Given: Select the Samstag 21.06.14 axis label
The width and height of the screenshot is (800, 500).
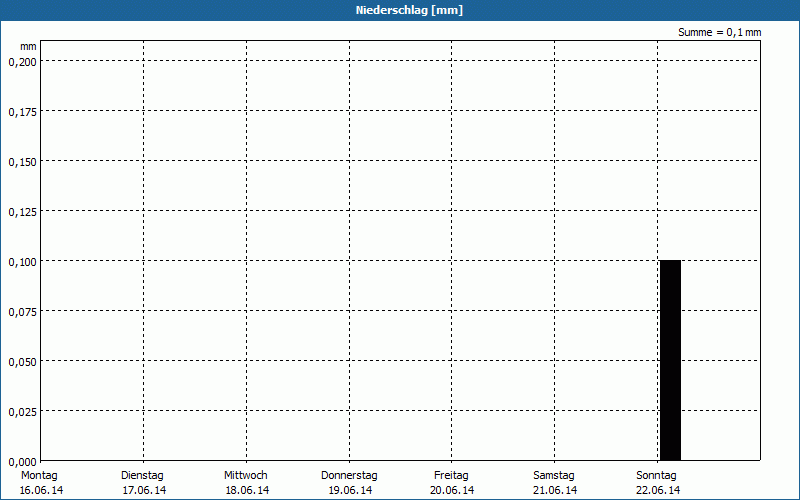Looking at the screenshot, I should tap(554, 482).
